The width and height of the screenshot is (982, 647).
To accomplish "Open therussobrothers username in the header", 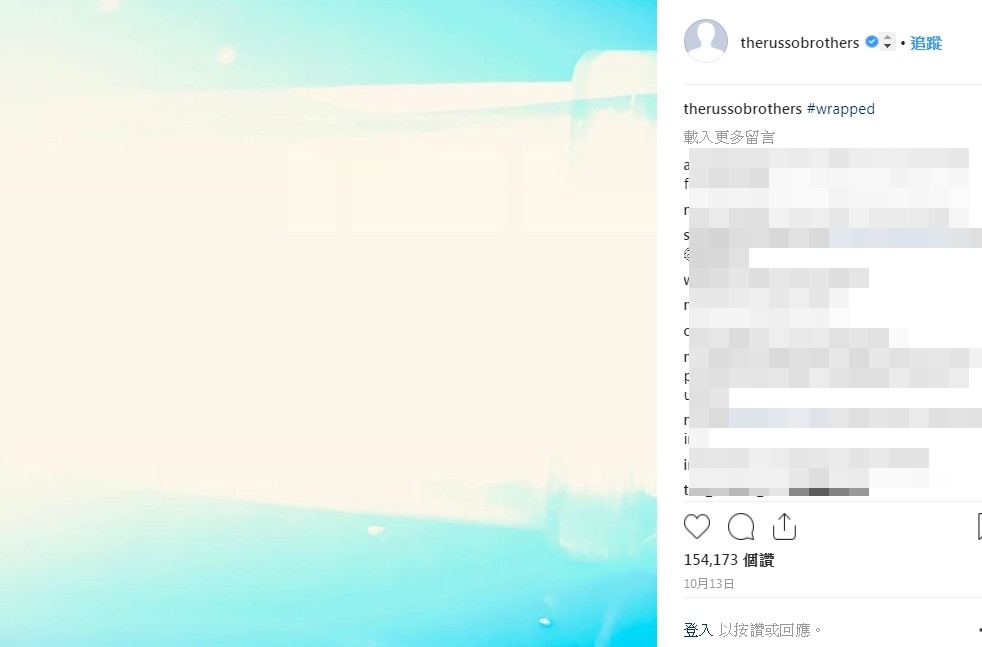I will tap(800, 43).
